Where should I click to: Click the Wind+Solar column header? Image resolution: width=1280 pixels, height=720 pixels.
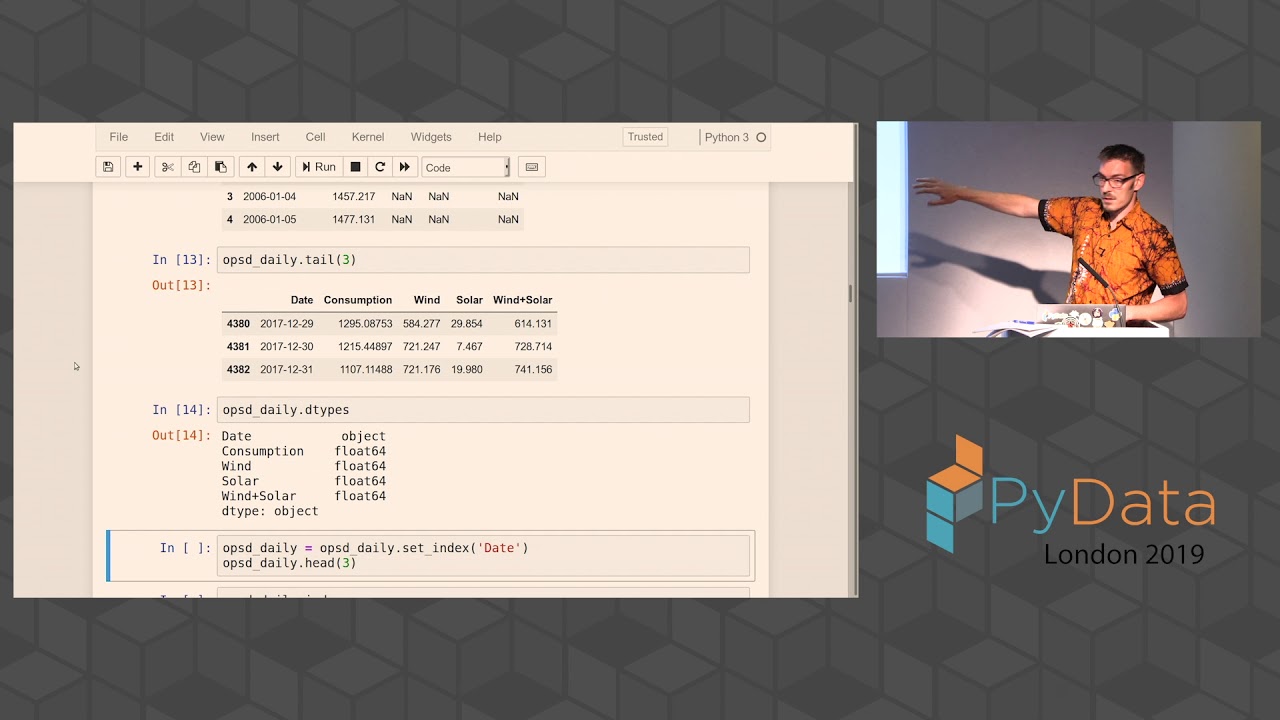(x=522, y=300)
